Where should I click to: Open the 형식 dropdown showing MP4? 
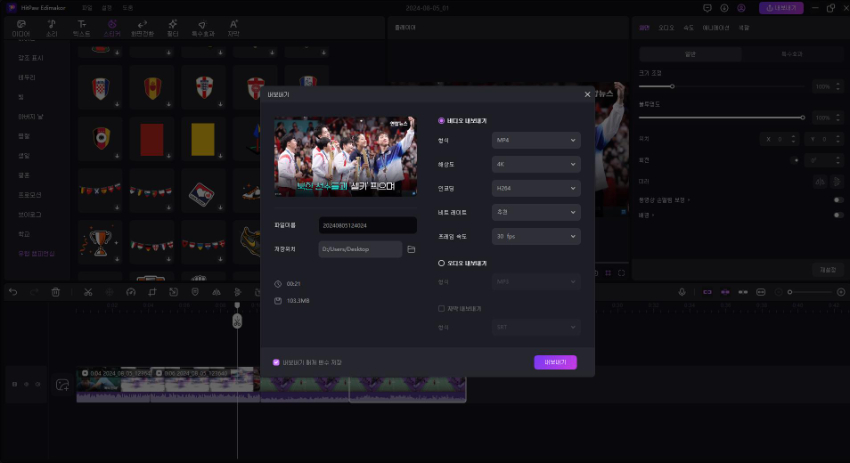coord(536,141)
